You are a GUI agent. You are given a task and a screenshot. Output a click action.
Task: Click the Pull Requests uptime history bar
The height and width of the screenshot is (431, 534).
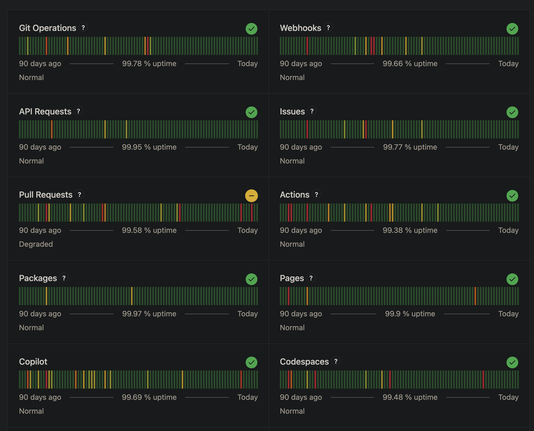pyautogui.click(x=138, y=213)
